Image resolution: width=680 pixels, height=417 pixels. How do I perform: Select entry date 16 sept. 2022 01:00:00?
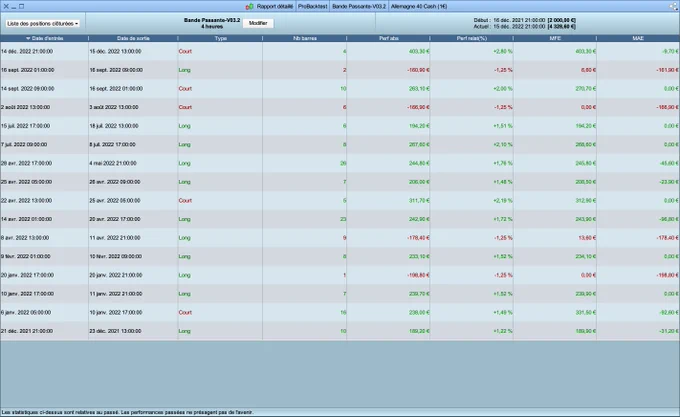[27, 70]
